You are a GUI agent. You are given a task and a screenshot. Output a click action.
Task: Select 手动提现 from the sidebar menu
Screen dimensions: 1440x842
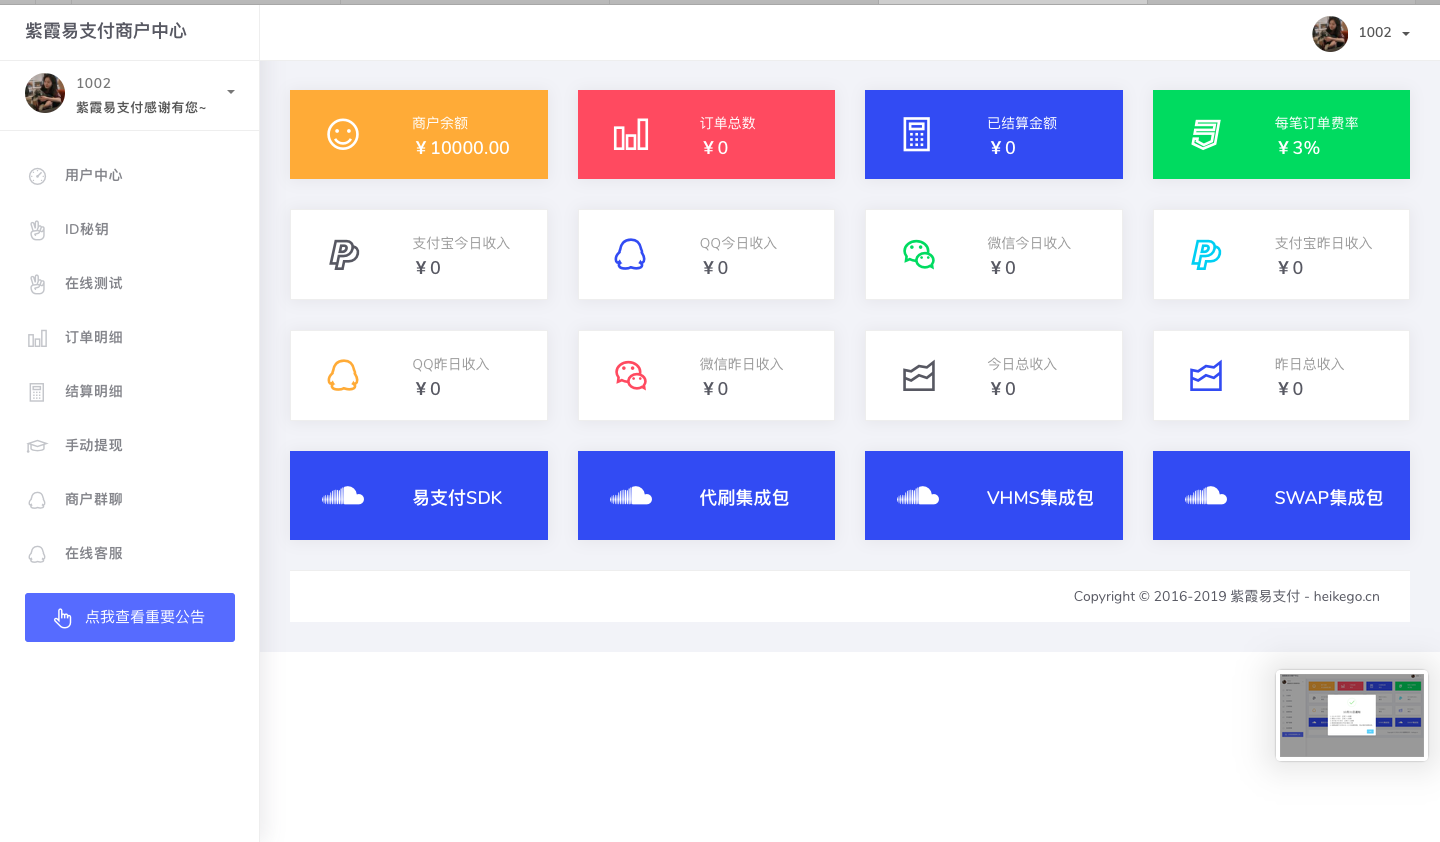[x=93, y=446]
